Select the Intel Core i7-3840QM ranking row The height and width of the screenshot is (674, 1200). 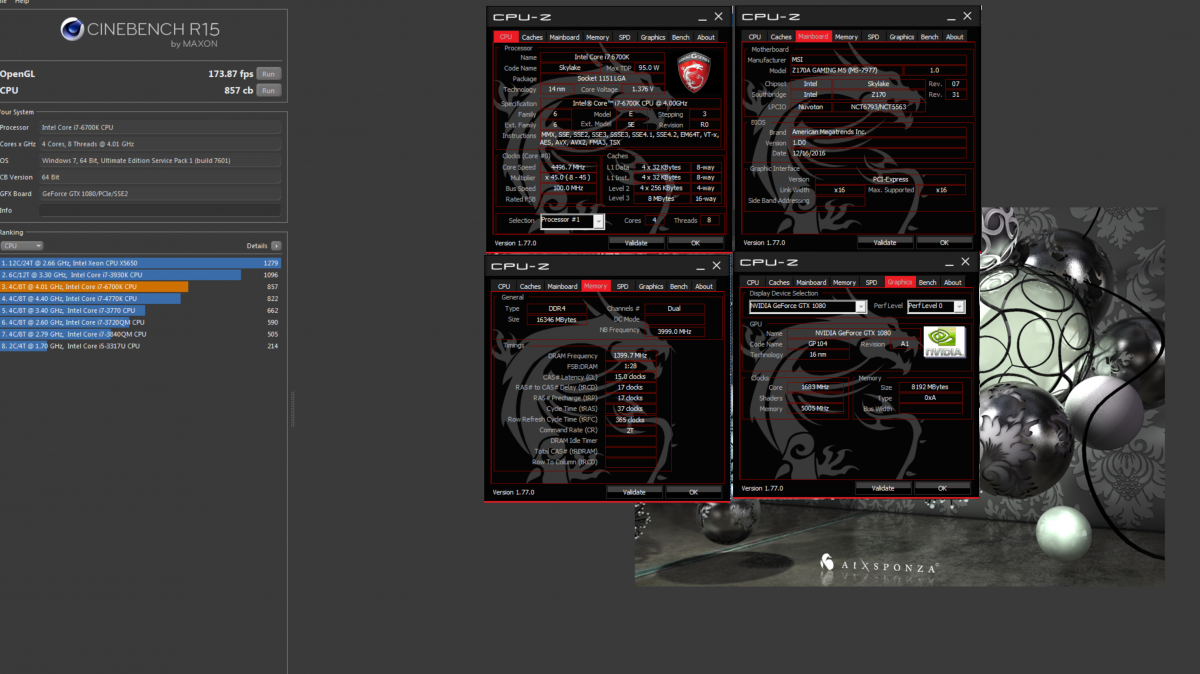(141, 335)
